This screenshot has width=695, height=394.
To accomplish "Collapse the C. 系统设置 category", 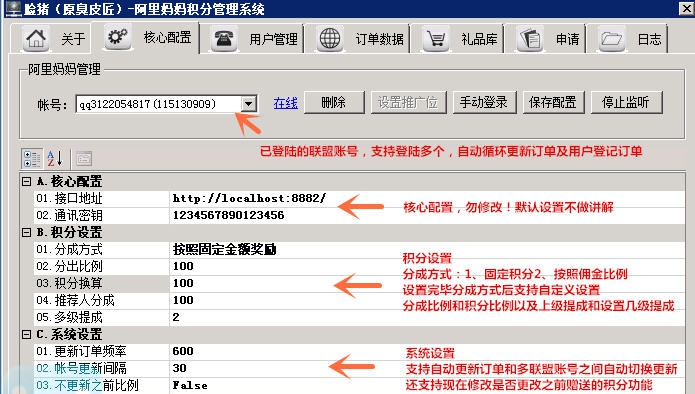I will [27, 334].
